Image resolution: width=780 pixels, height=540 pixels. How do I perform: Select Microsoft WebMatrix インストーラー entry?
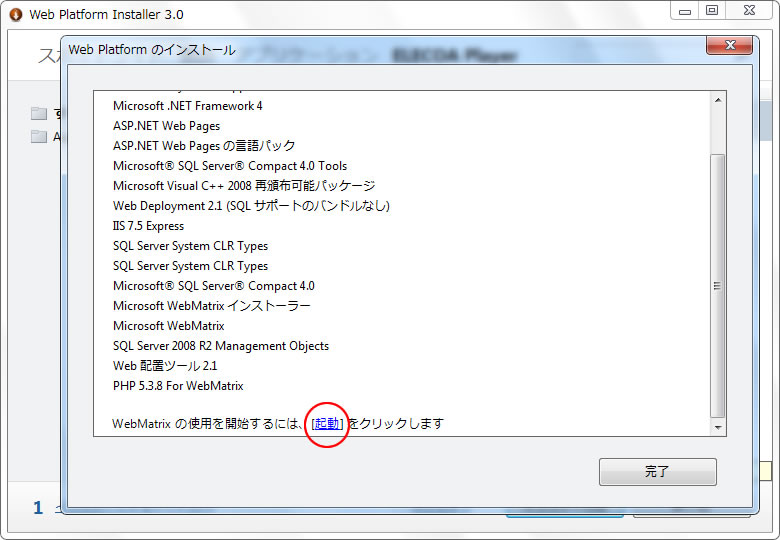point(211,306)
